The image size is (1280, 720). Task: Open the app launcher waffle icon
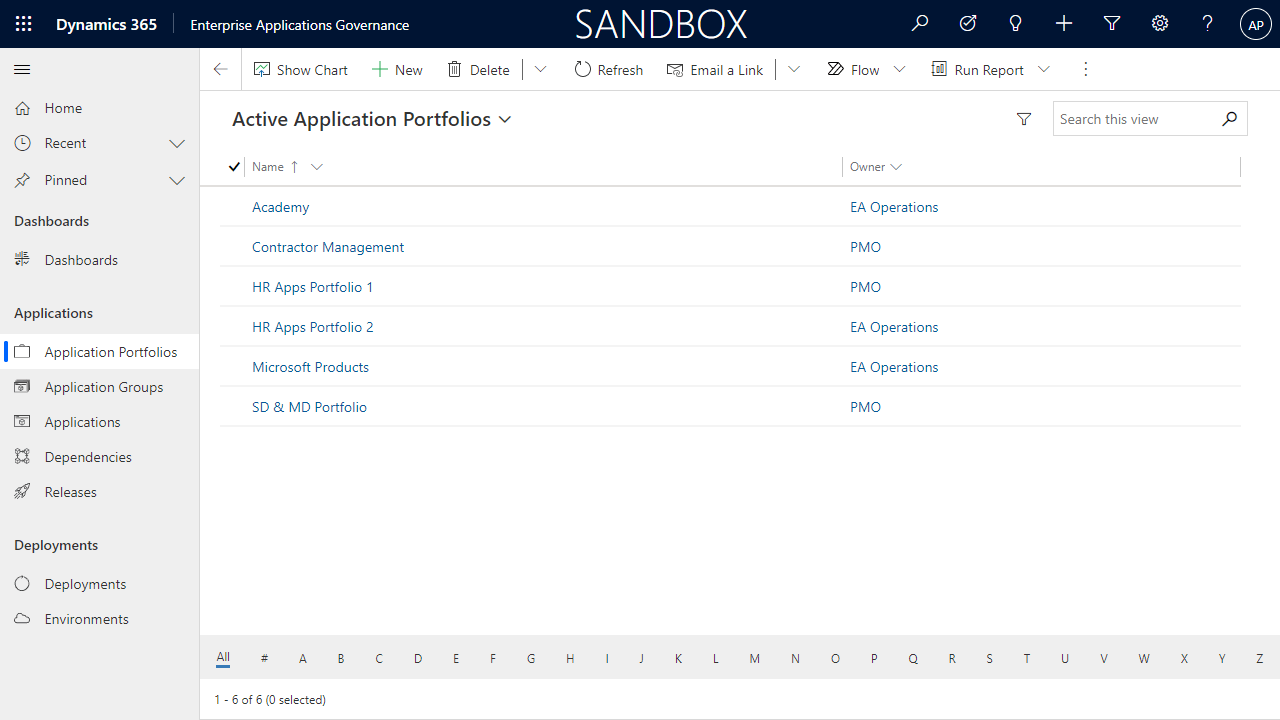(23, 24)
